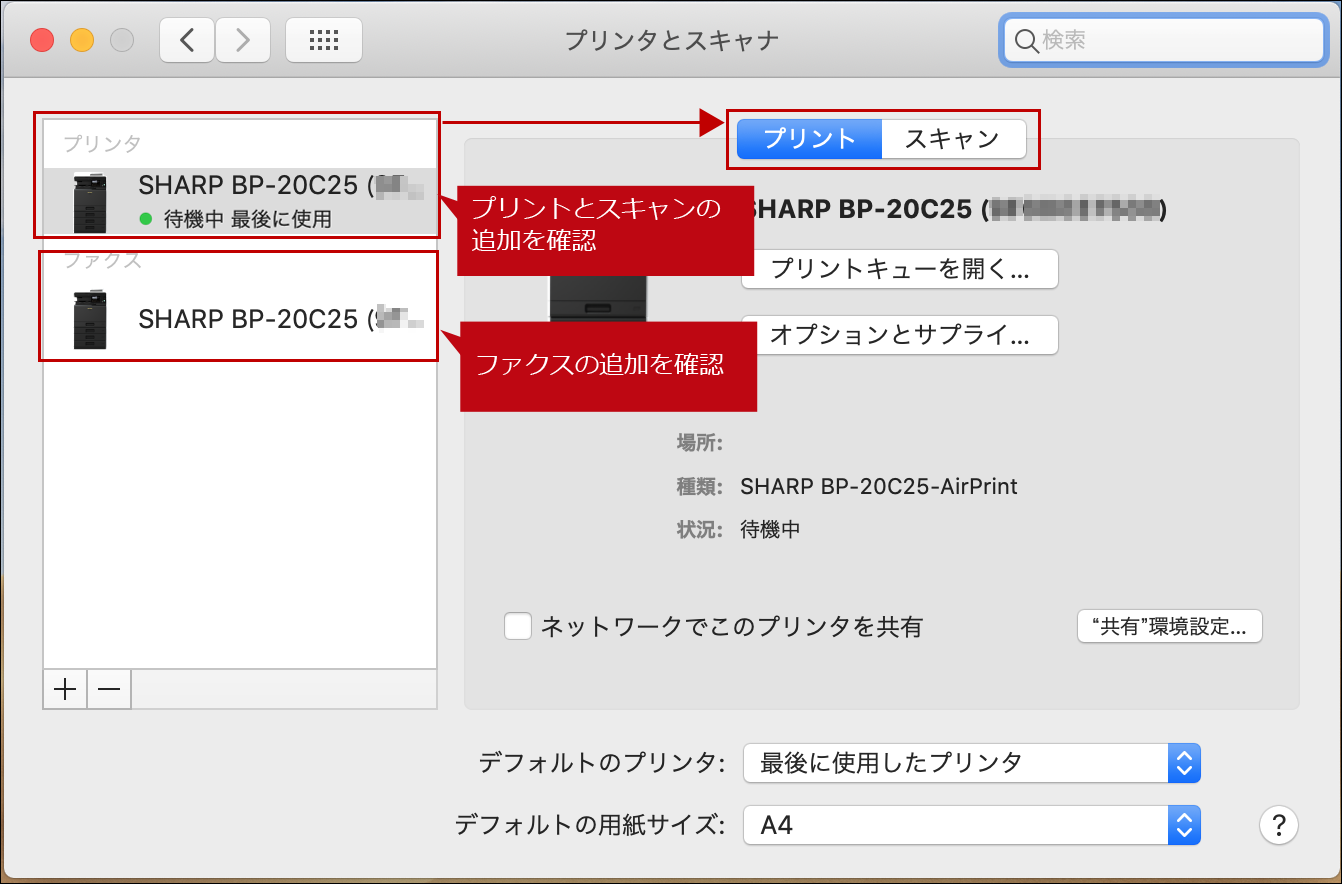Go forward with the right chevron button
1342x884 pixels.
[x=243, y=40]
